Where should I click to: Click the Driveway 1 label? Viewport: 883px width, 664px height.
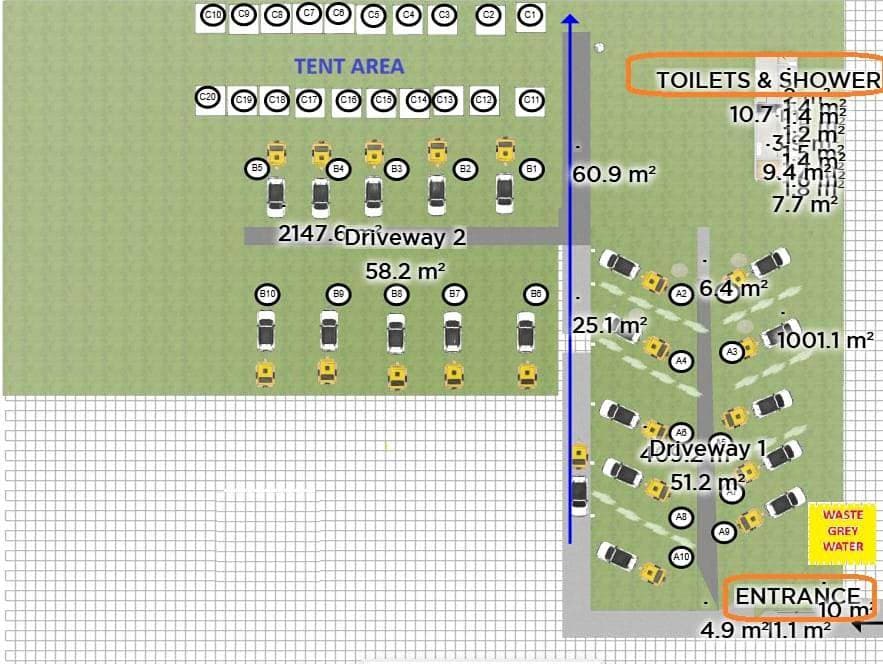[x=708, y=449]
